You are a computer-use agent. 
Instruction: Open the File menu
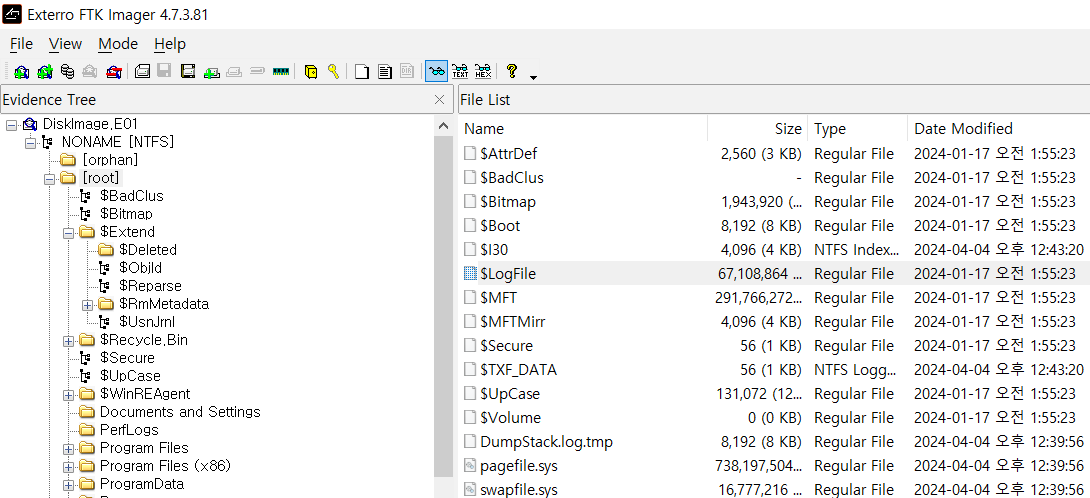22,44
